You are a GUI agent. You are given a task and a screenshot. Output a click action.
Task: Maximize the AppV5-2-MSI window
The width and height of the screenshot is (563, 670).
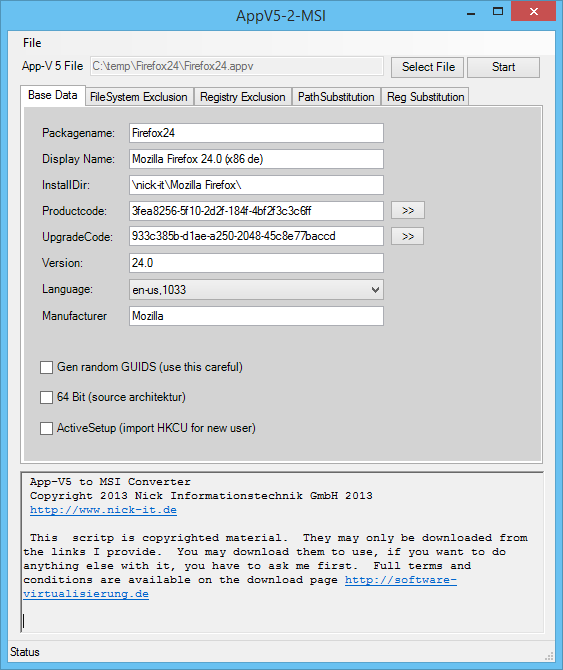click(x=498, y=12)
